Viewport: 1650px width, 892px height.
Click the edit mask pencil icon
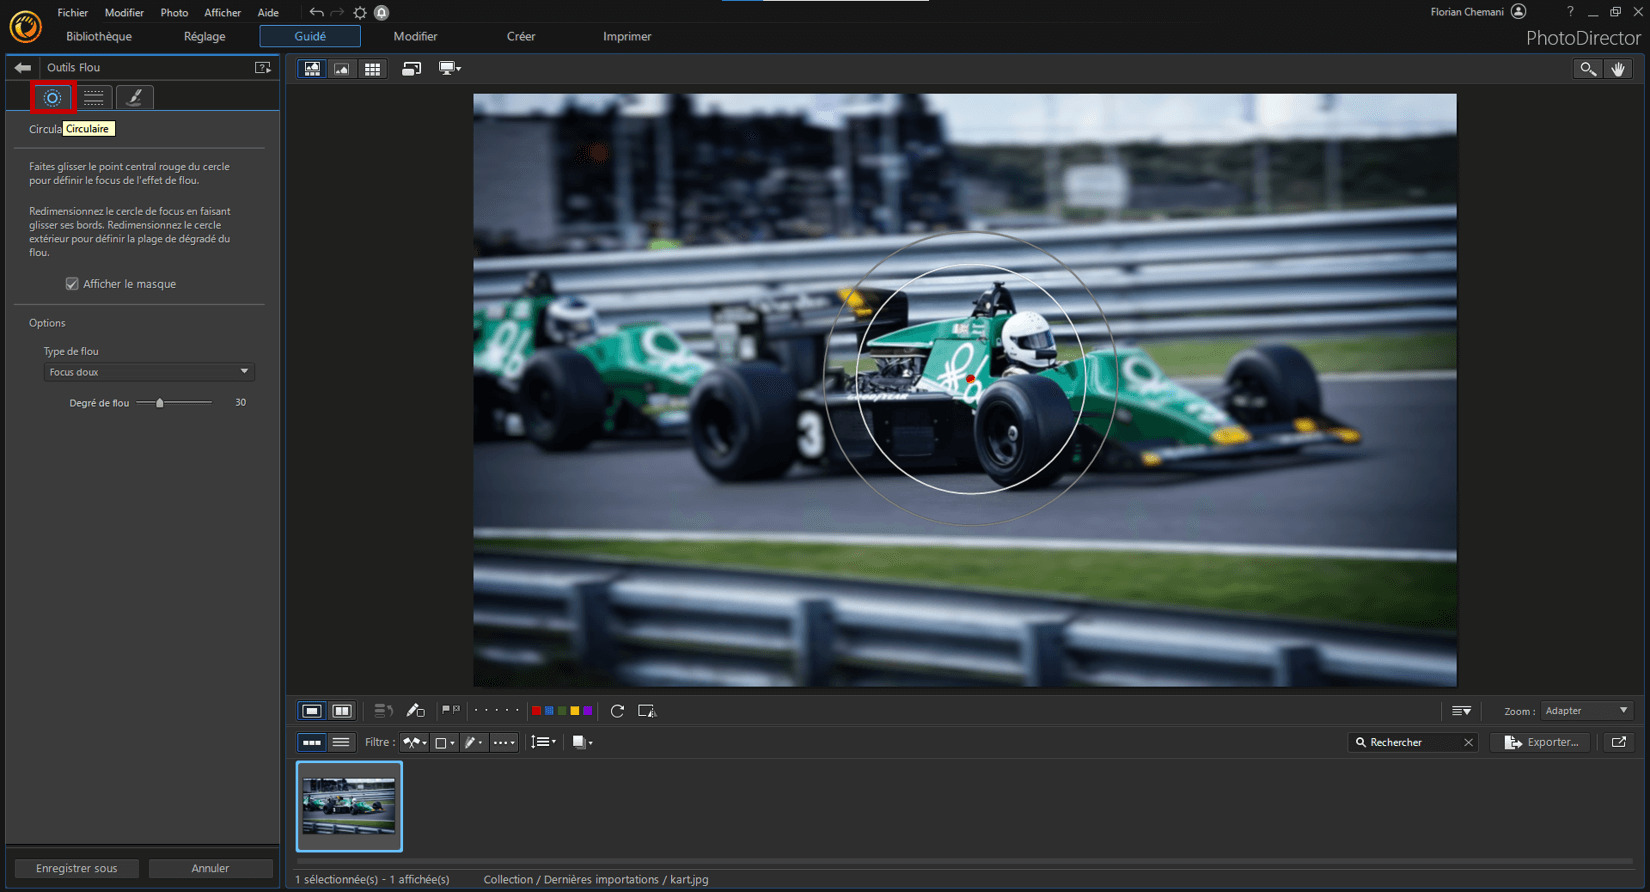click(x=415, y=711)
